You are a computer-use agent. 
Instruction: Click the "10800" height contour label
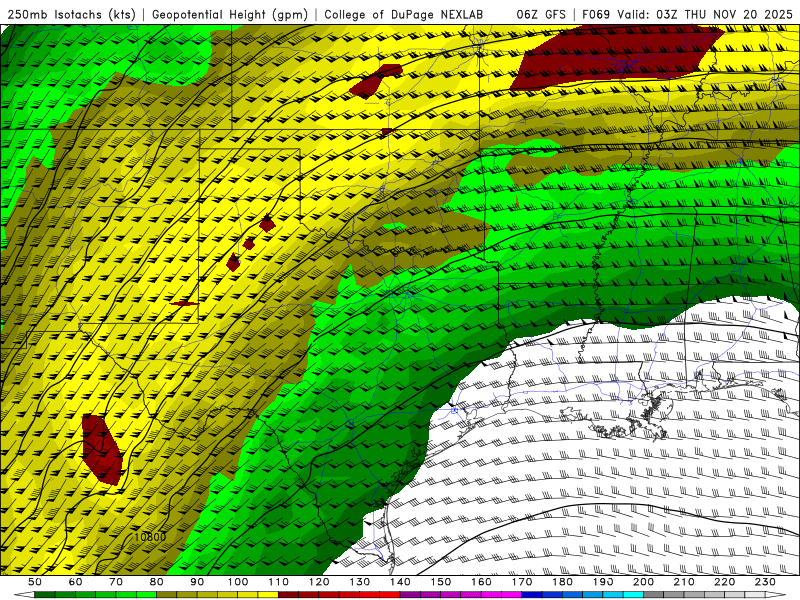coord(150,537)
